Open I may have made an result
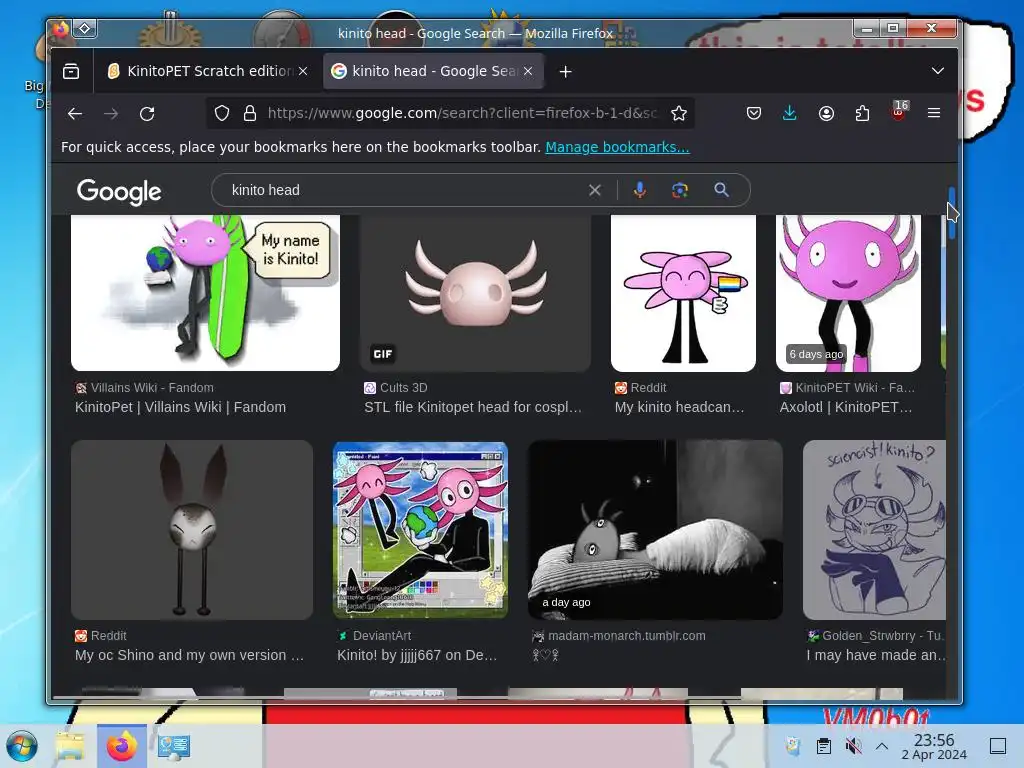Screen dimensions: 1024x768 pyautogui.click(x=876, y=655)
